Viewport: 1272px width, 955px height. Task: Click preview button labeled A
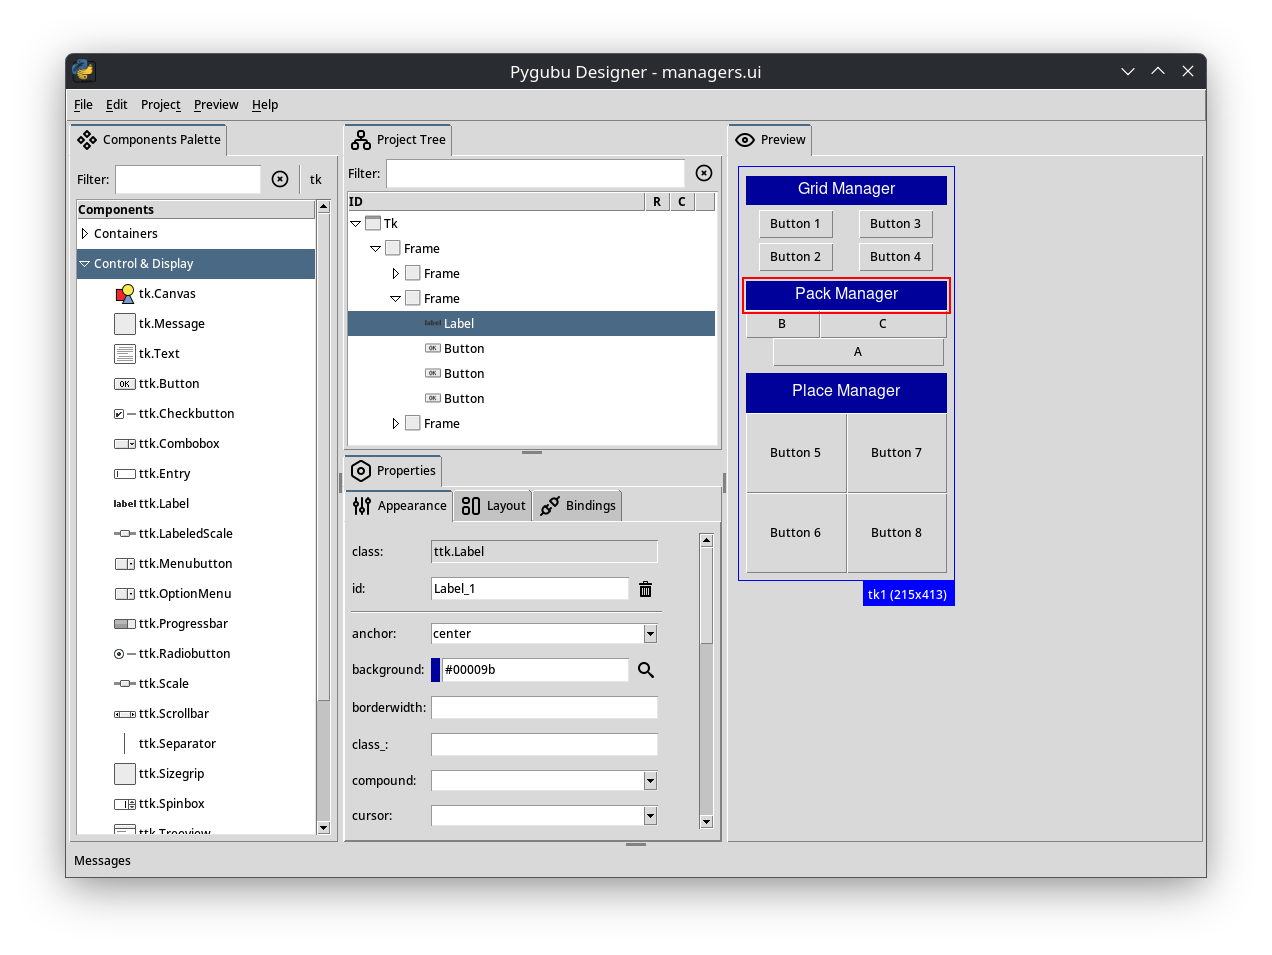(858, 352)
